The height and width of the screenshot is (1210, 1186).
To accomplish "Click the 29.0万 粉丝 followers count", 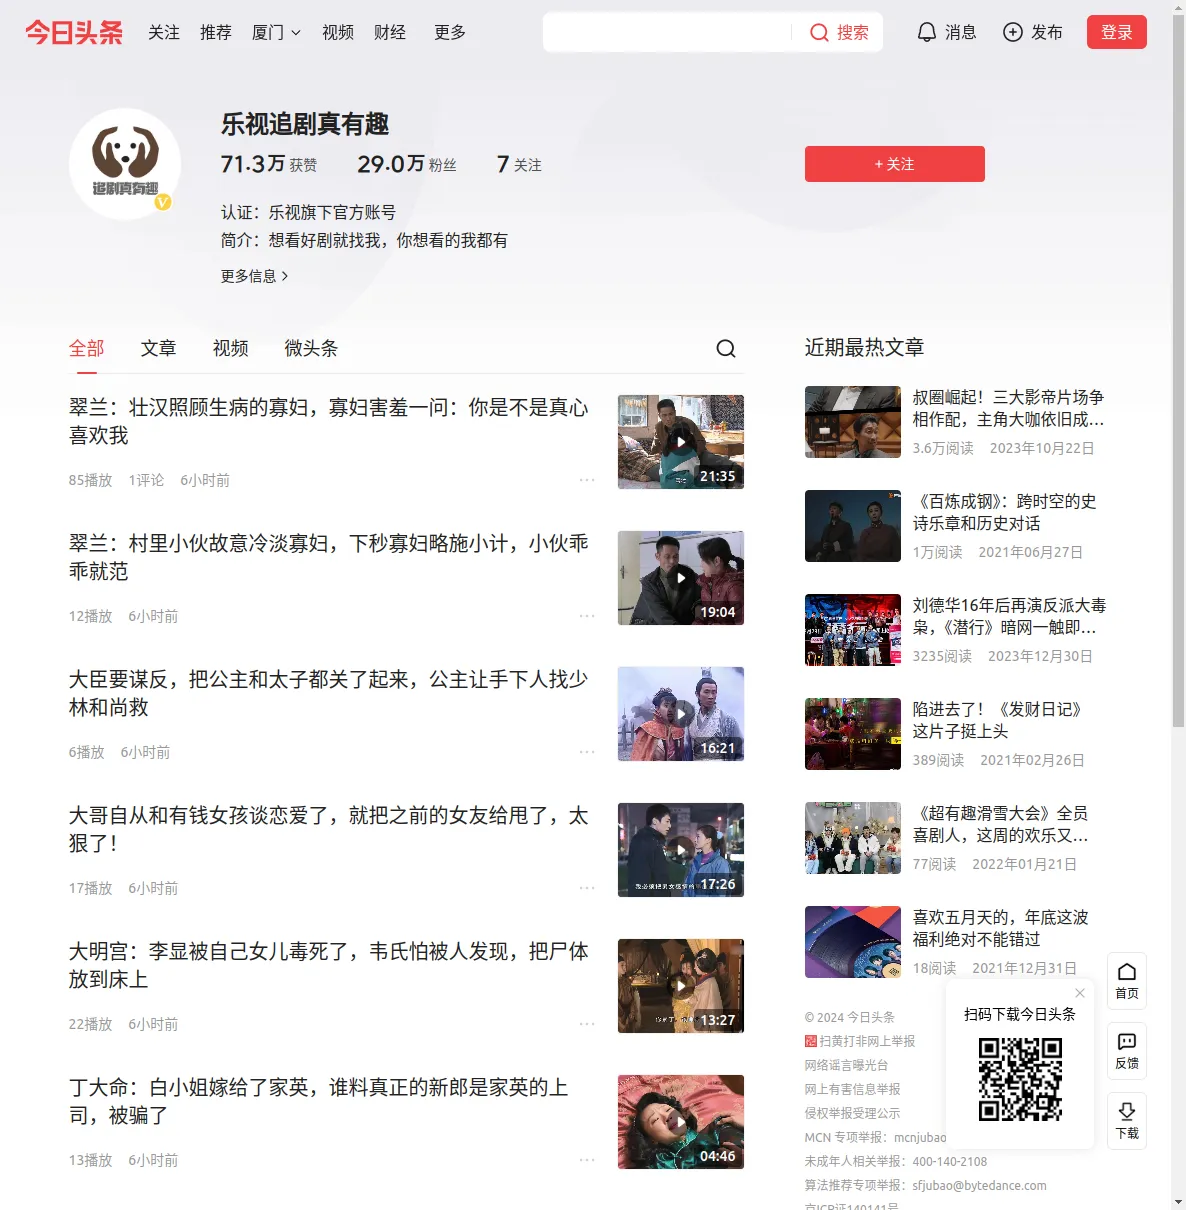I will coord(407,164).
